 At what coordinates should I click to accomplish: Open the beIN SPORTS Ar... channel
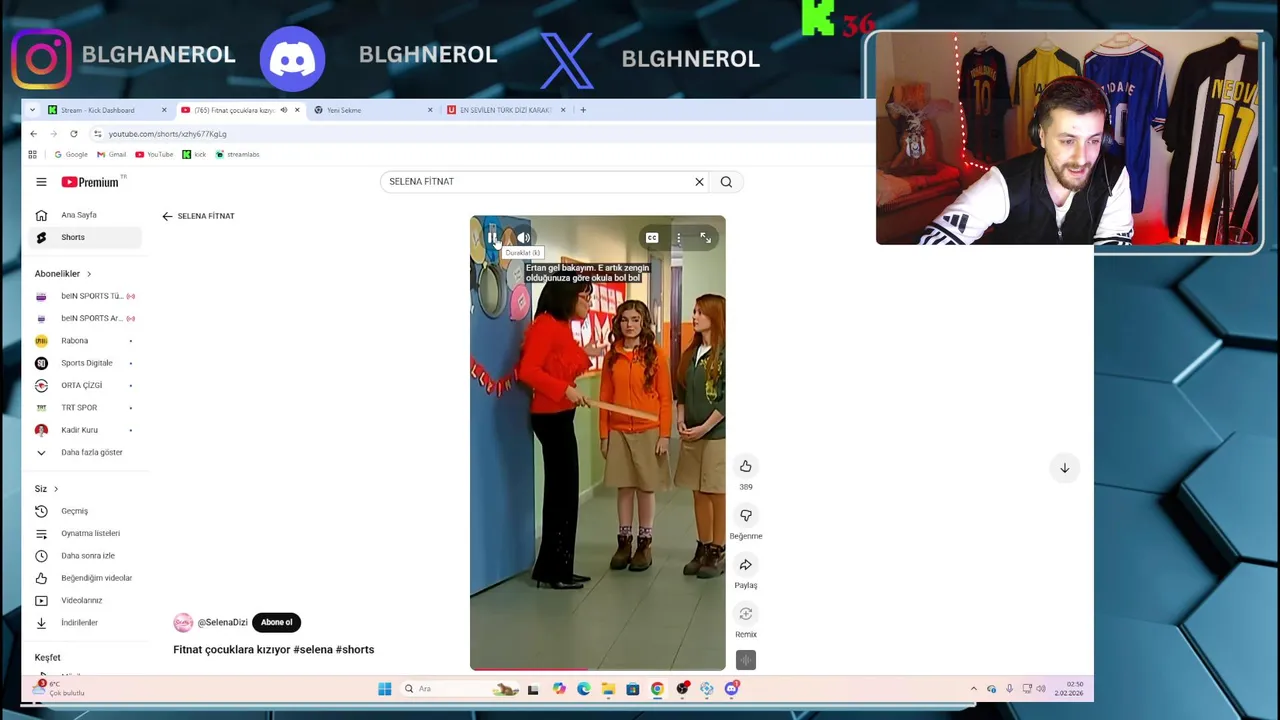coord(84,318)
